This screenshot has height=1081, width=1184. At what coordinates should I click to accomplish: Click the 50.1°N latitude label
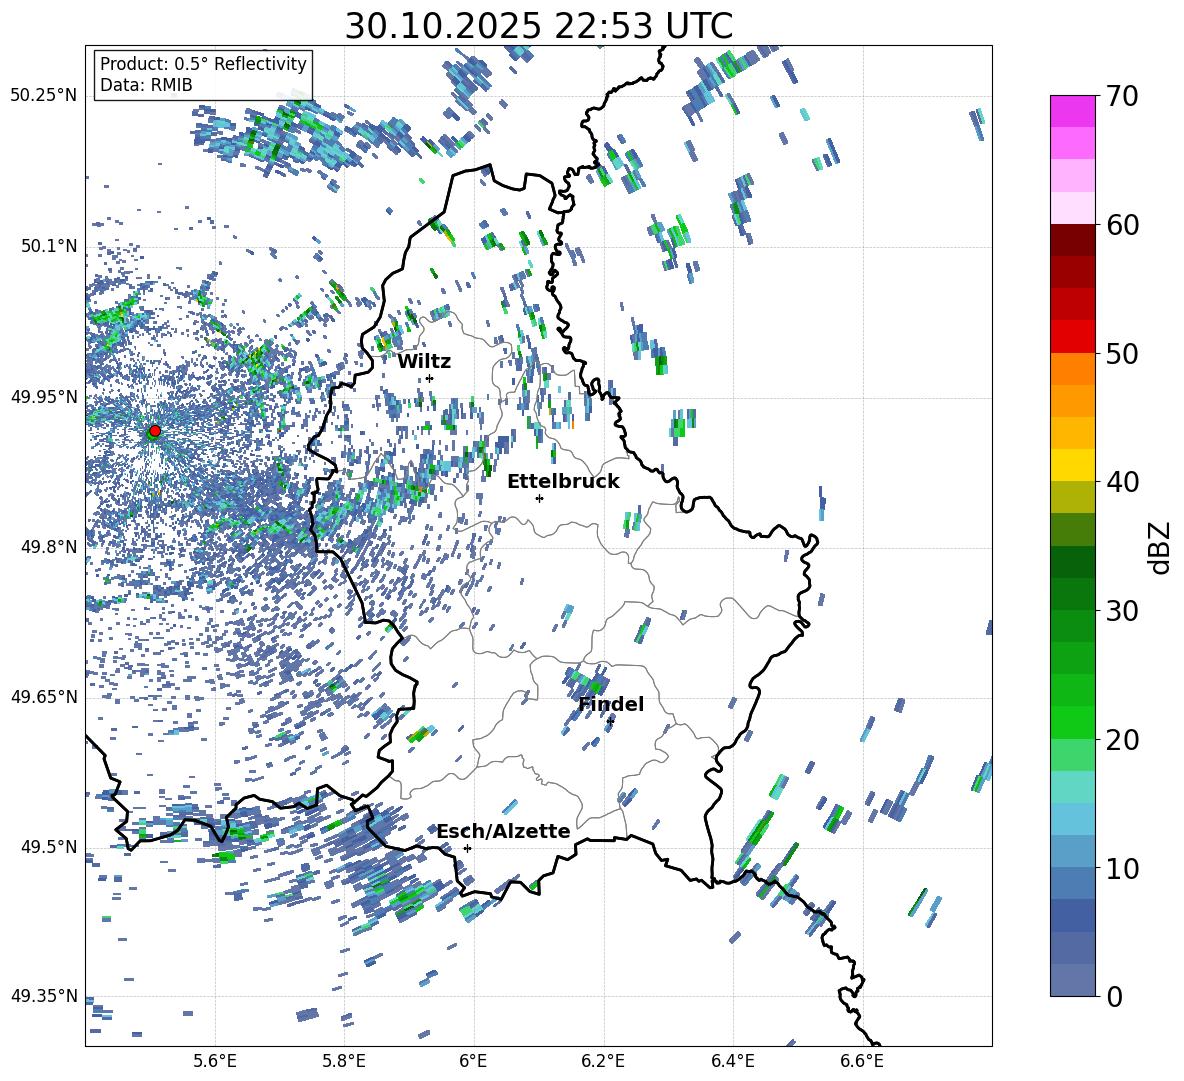48,246
